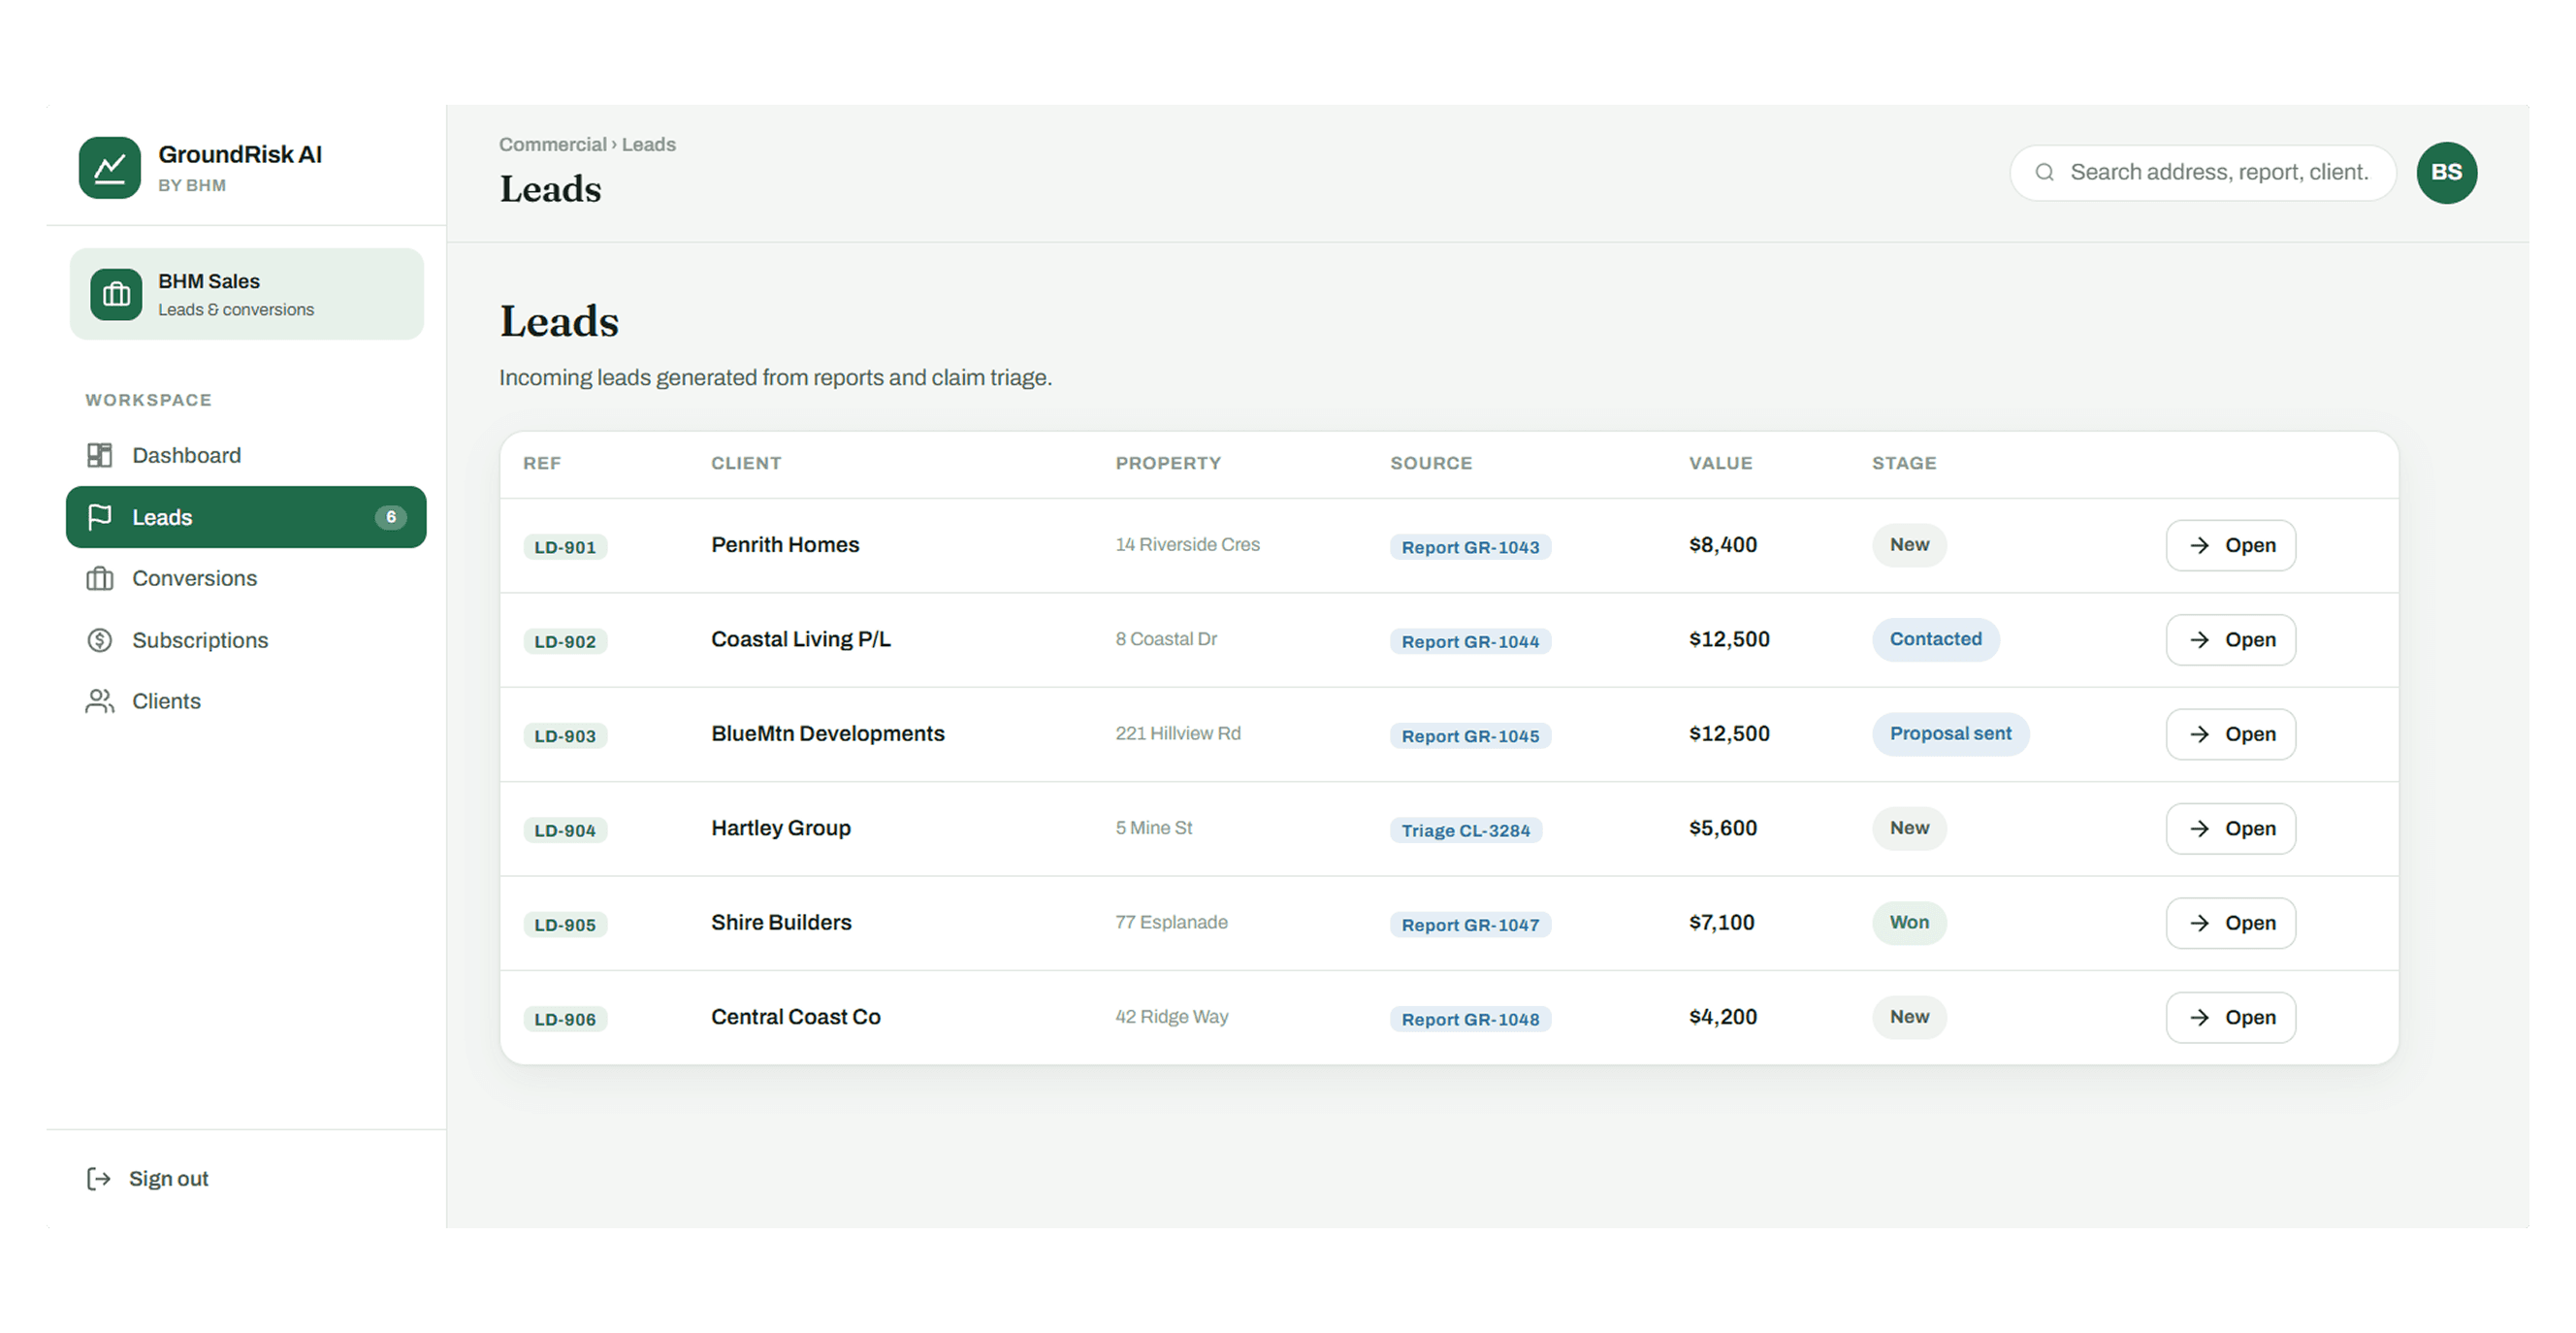Click source tag Report GR-1044
2576x1333 pixels.
[x=1470, y=642]
